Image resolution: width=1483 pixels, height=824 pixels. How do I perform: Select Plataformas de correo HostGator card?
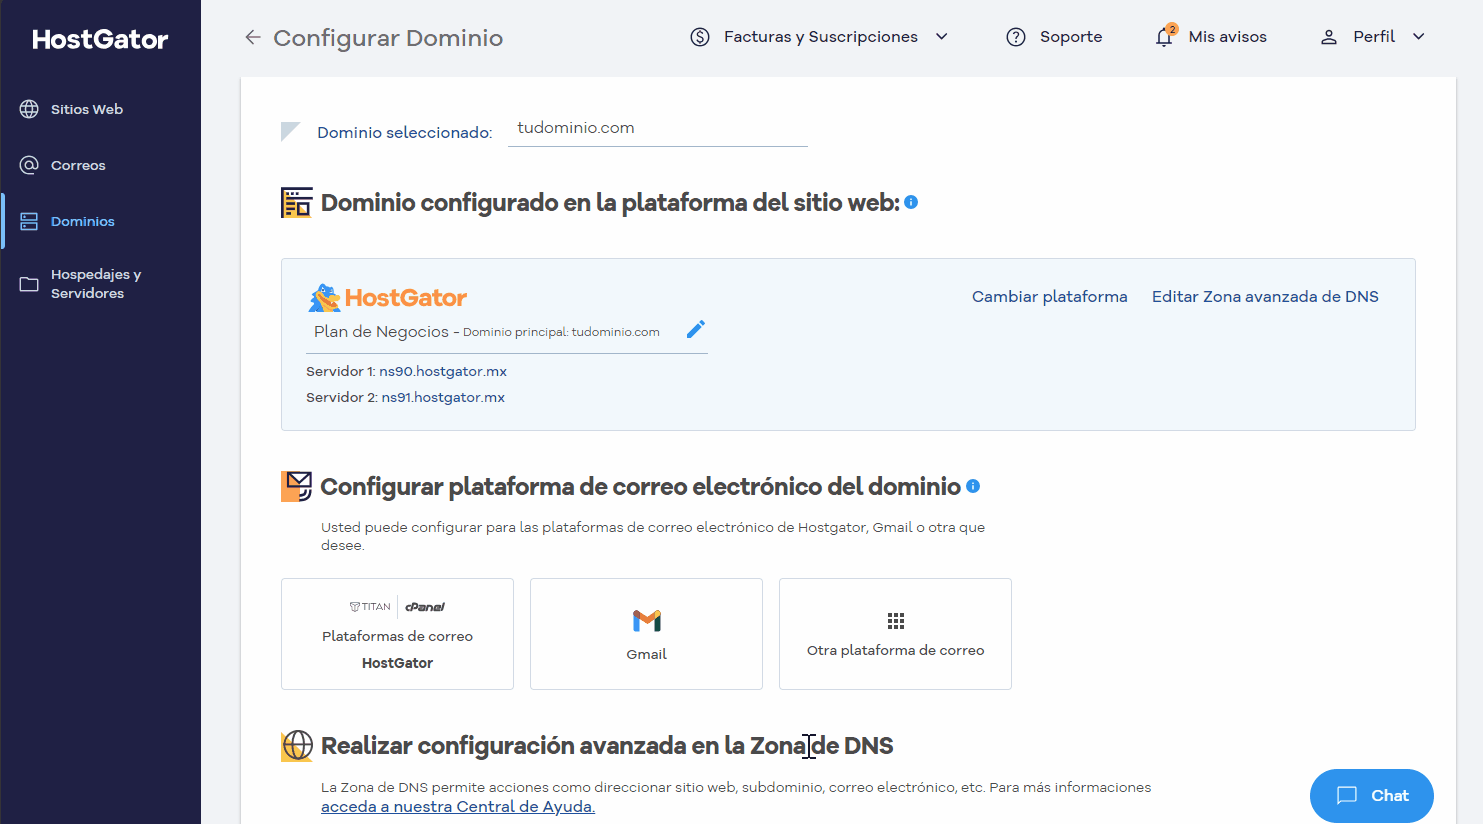click(397, 634)
